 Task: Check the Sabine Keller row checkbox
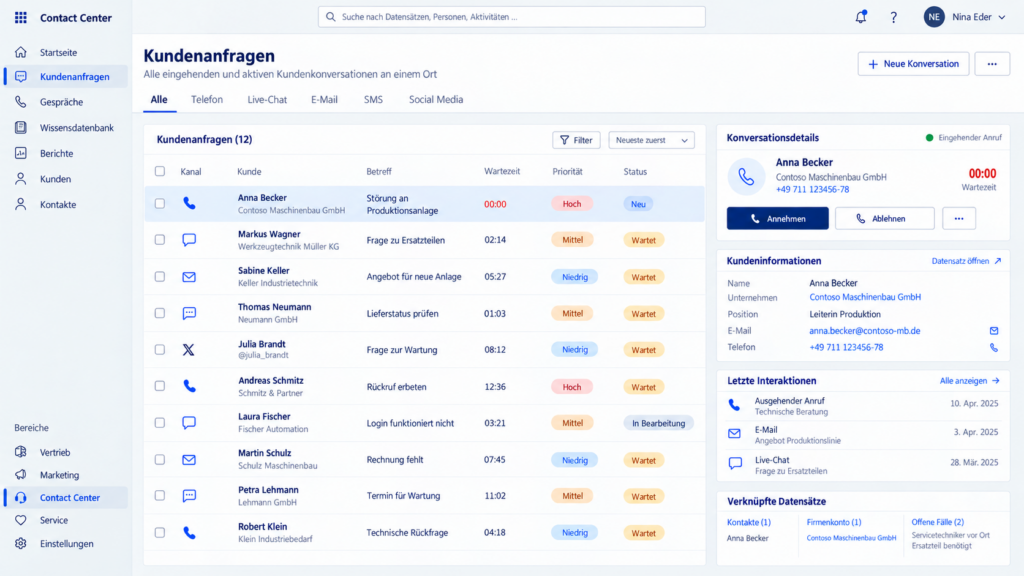coord(159,277)
